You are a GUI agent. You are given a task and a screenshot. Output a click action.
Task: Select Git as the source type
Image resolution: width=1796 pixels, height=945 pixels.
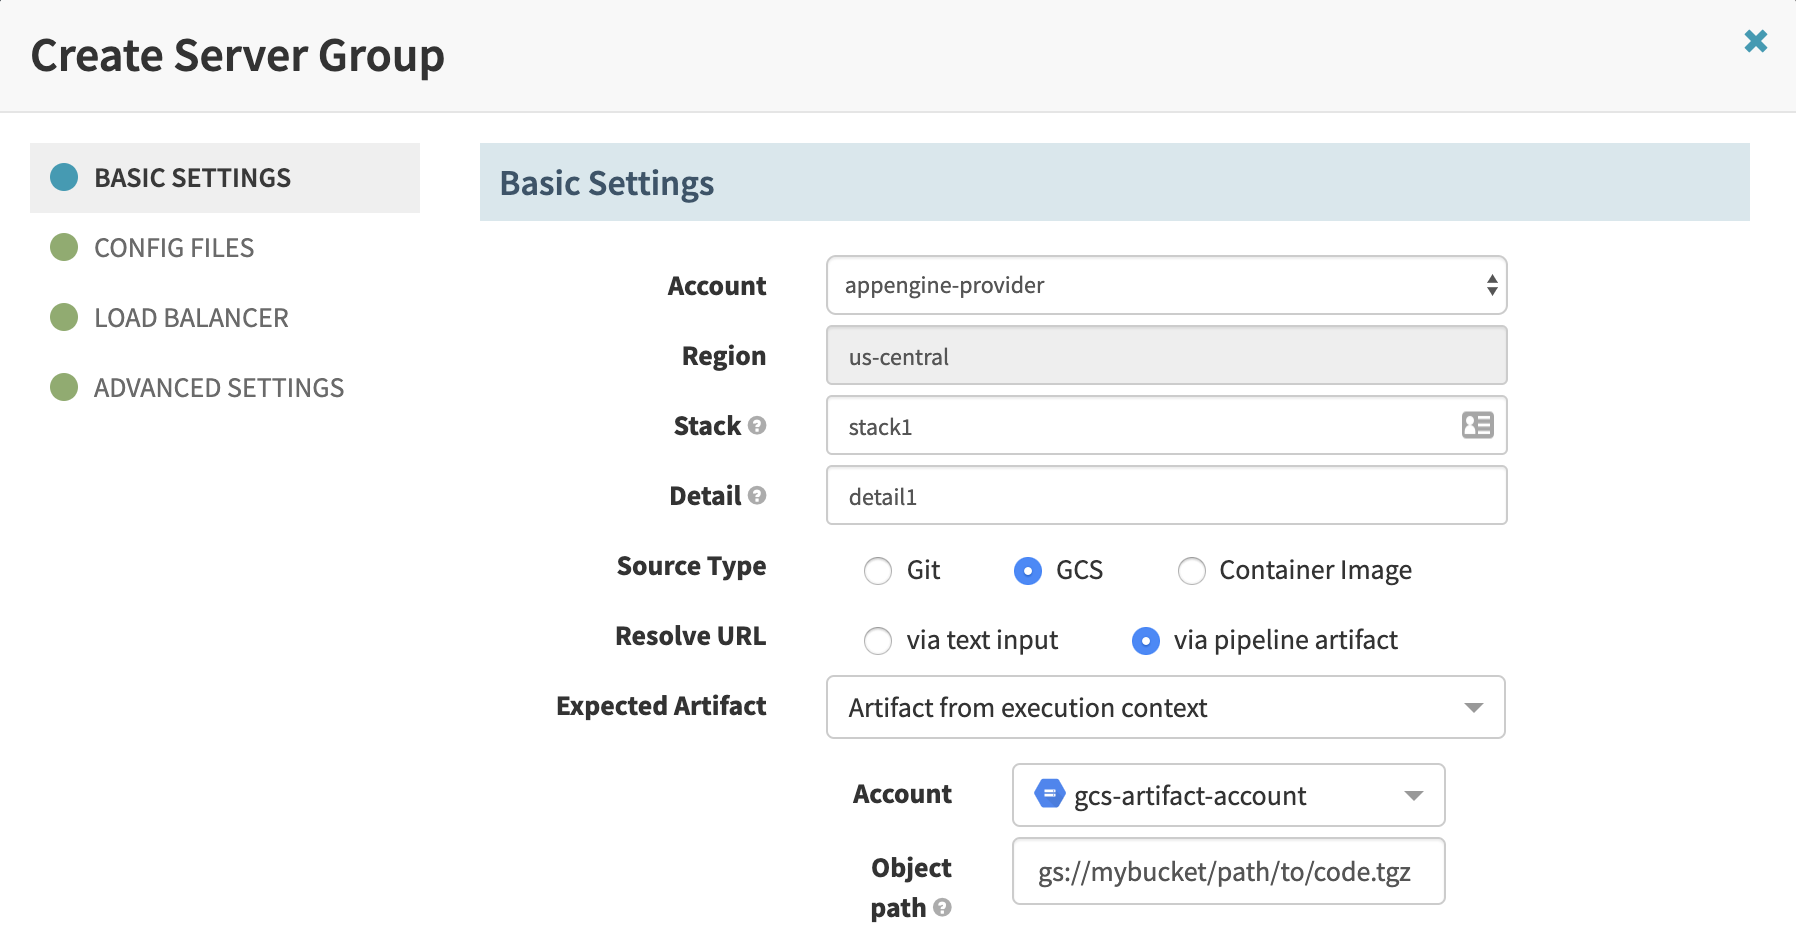coord(878,570)
